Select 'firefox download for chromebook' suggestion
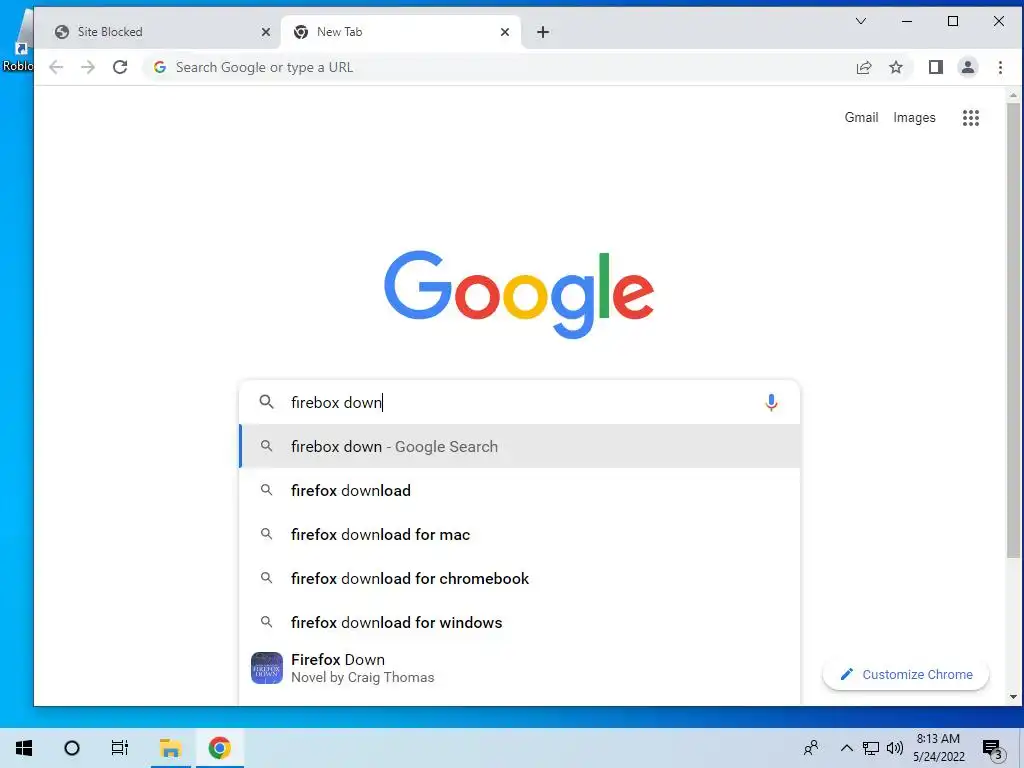This screenshot has height=768, width=1024. [520, 579]
